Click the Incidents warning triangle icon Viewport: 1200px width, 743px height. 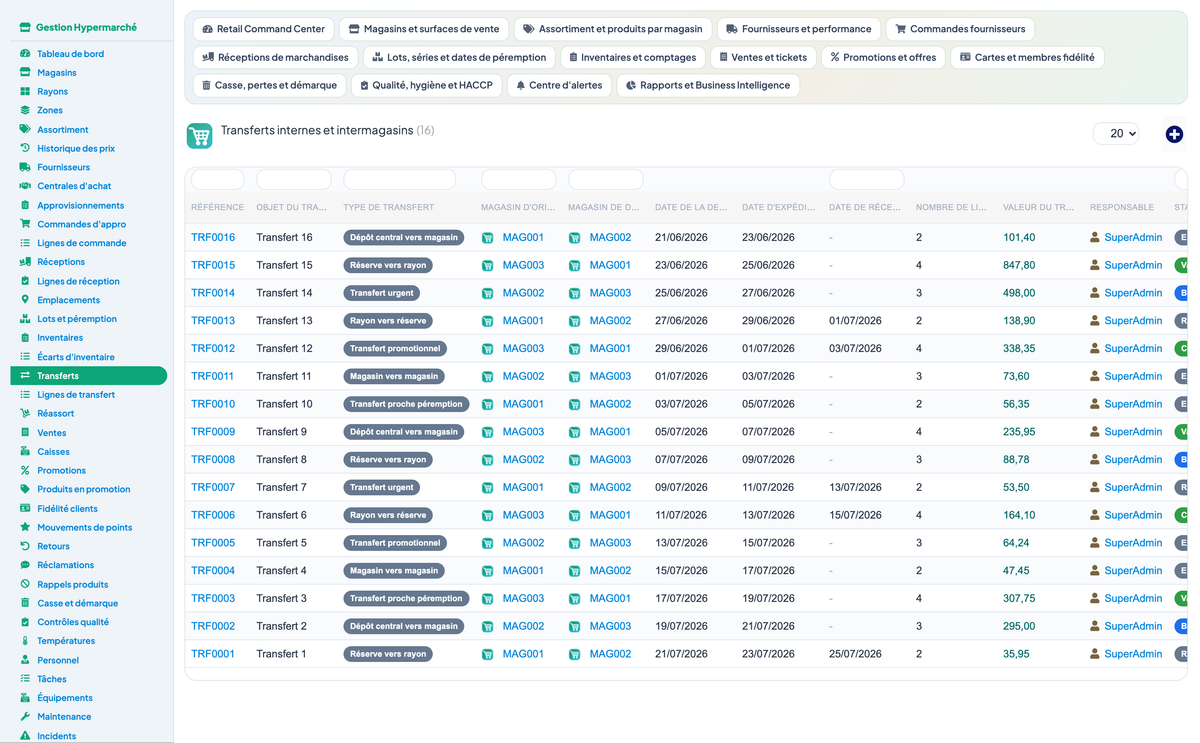(x=25, y=735)
